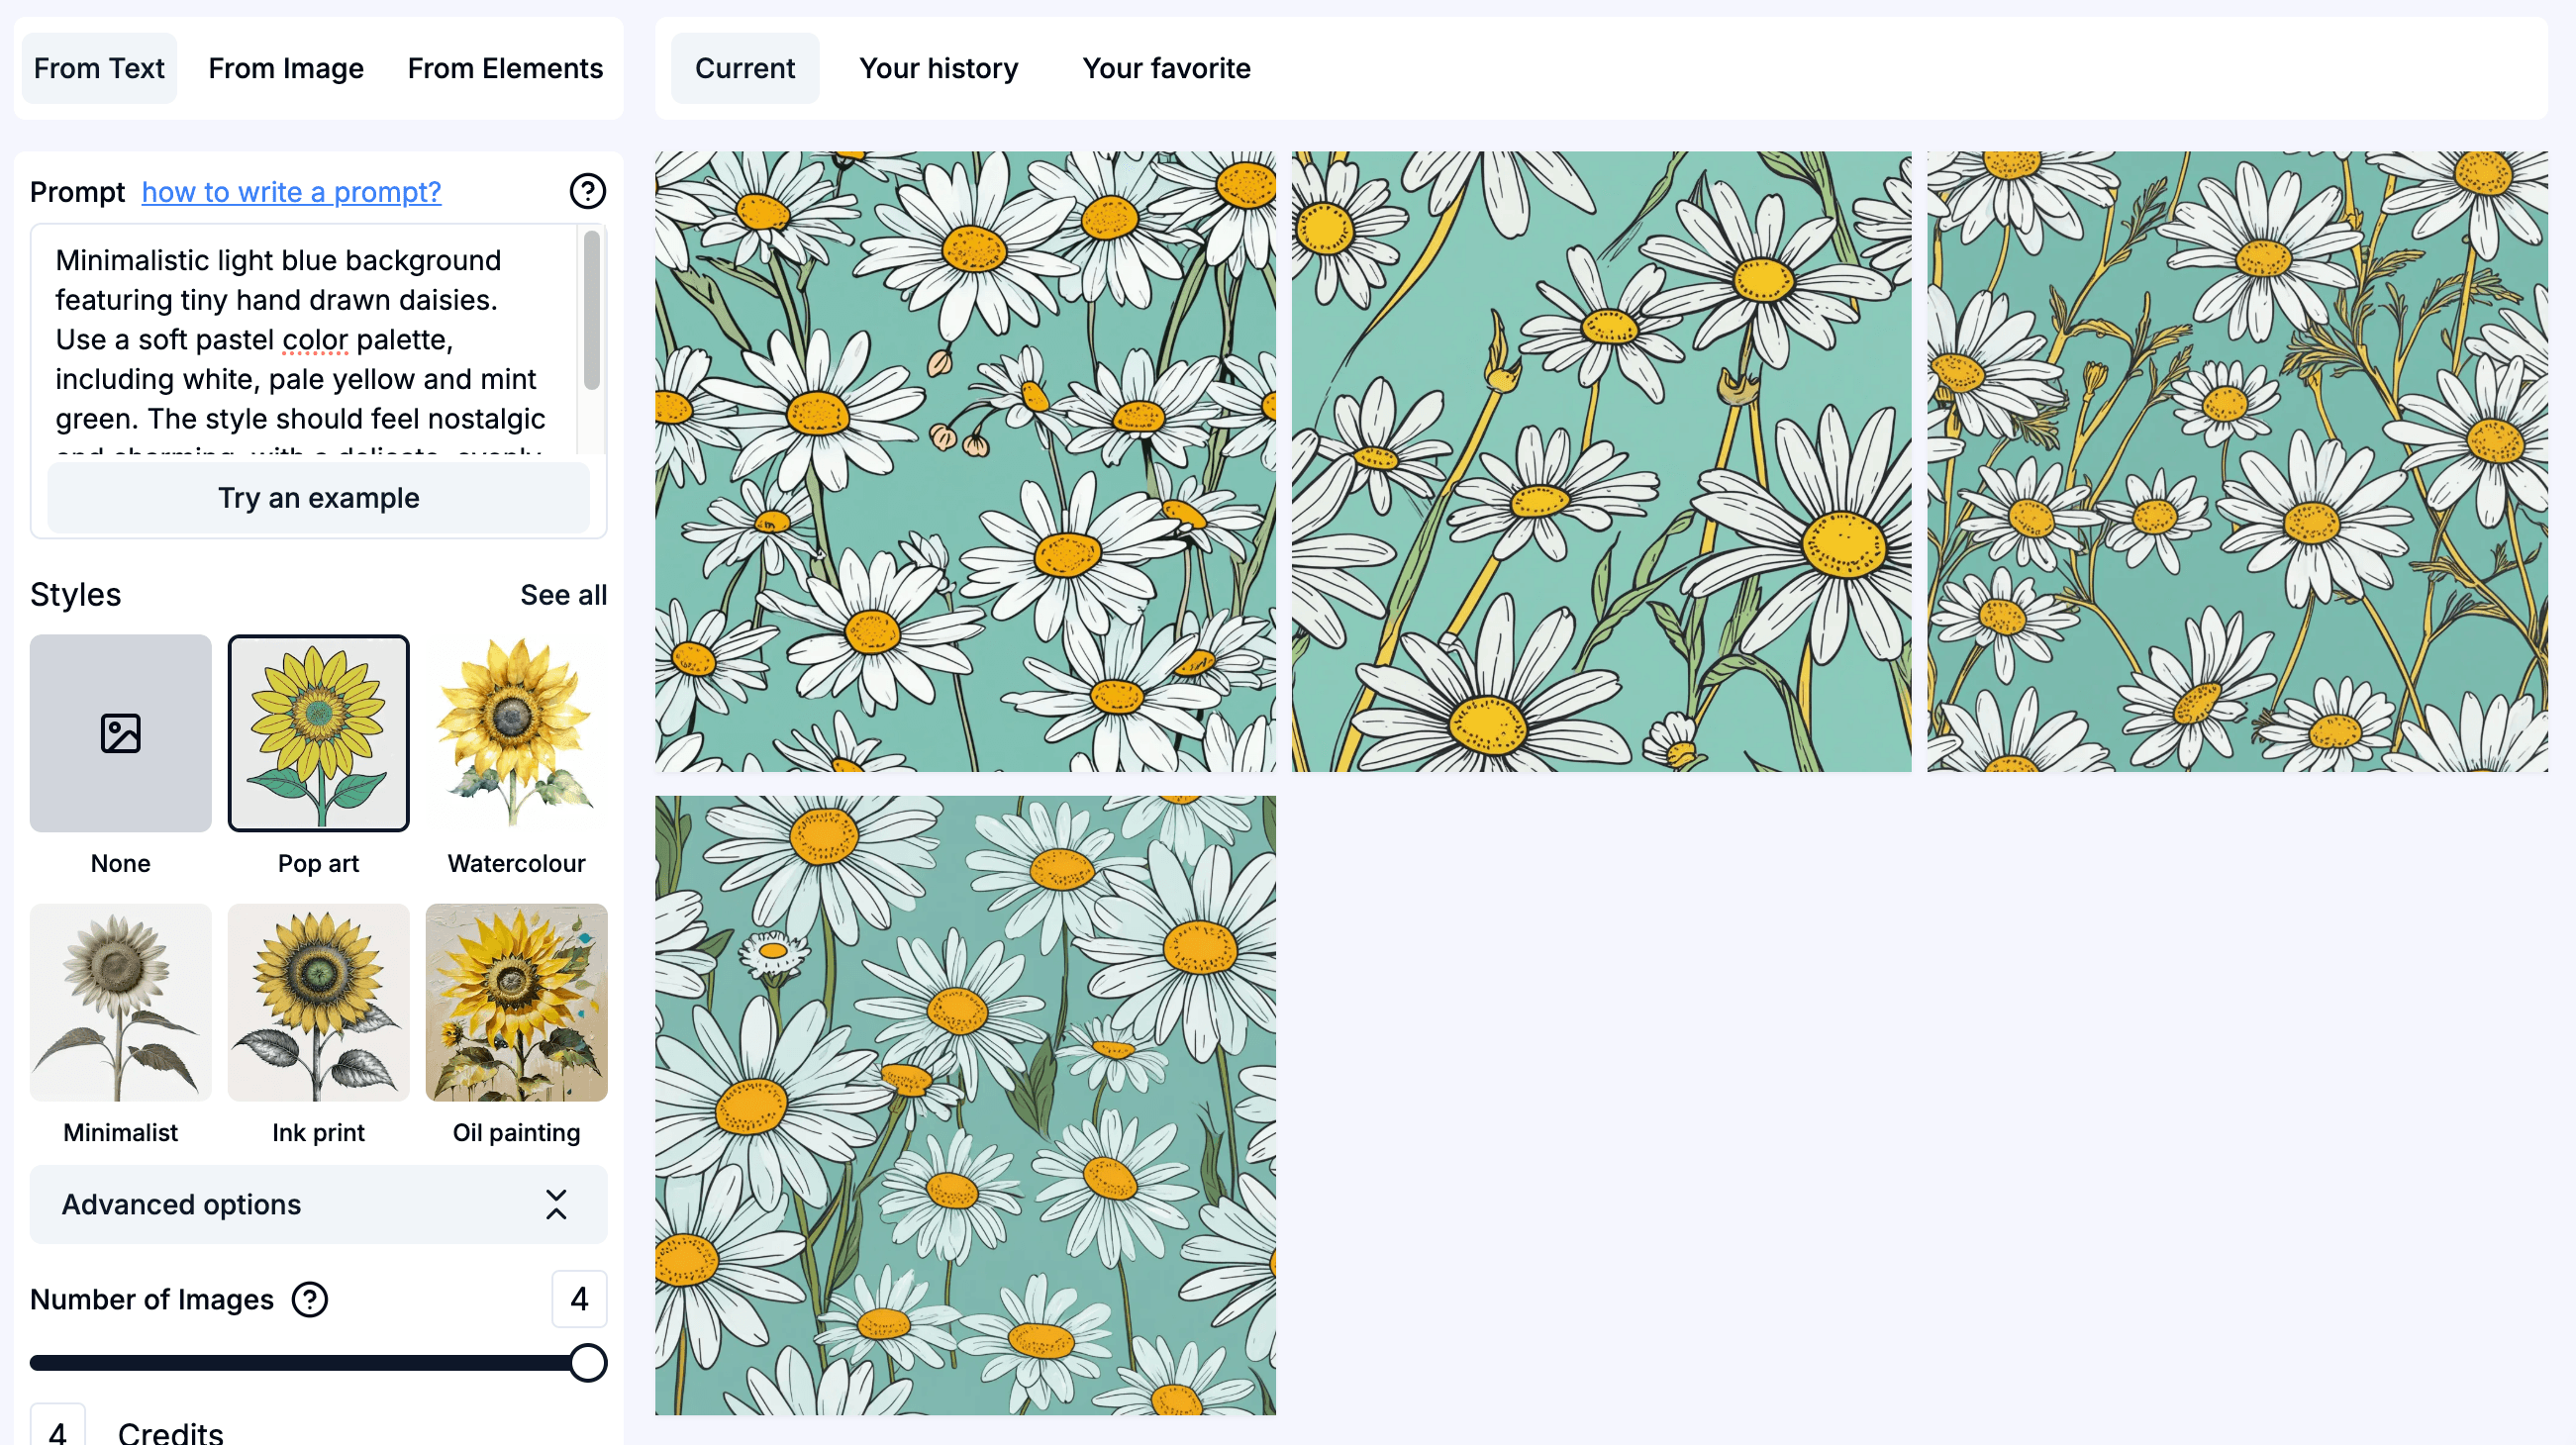Switch to the From Image tab
The width and height of the screenshot is (2576, 1445).
tap(286, 68)
